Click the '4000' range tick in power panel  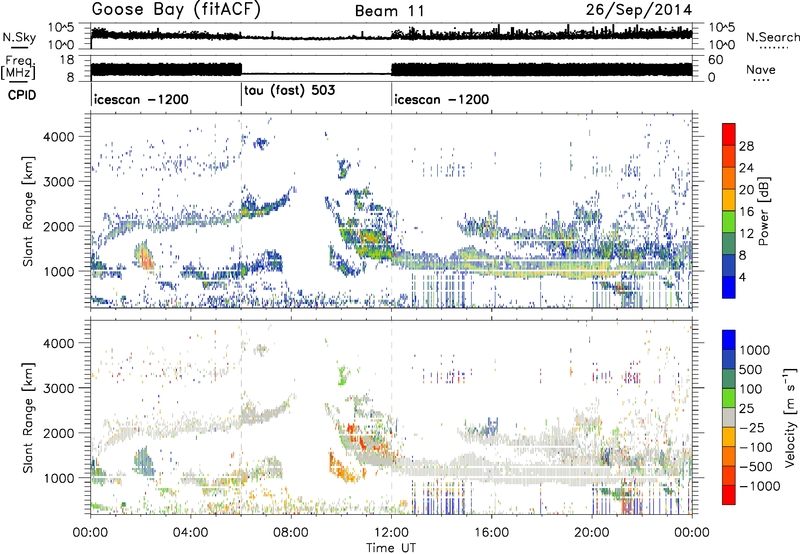click(59, 137)
